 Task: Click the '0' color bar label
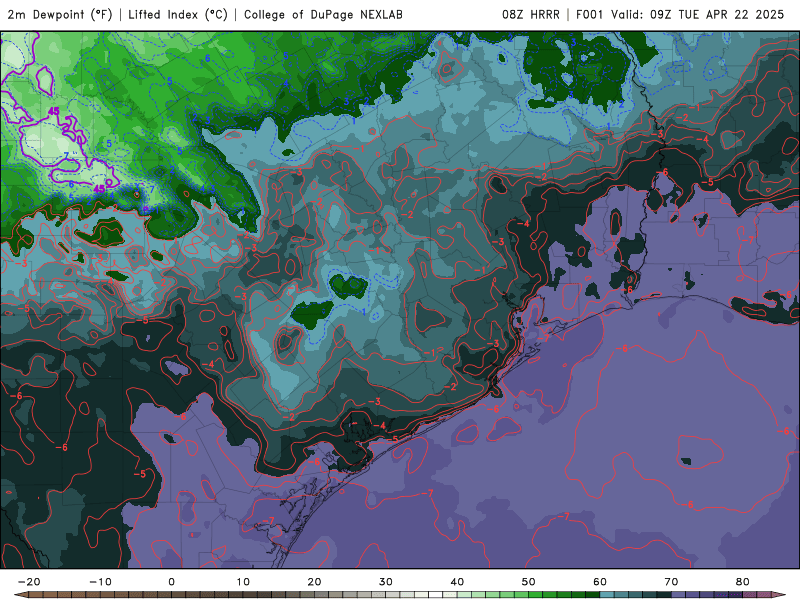point(171,582)
